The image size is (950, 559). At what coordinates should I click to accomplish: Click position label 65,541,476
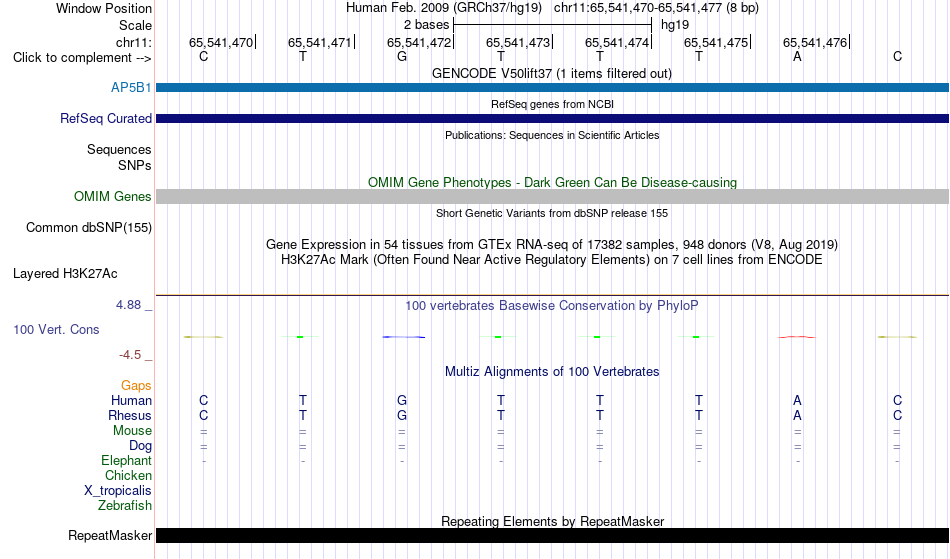coord(815,42)
